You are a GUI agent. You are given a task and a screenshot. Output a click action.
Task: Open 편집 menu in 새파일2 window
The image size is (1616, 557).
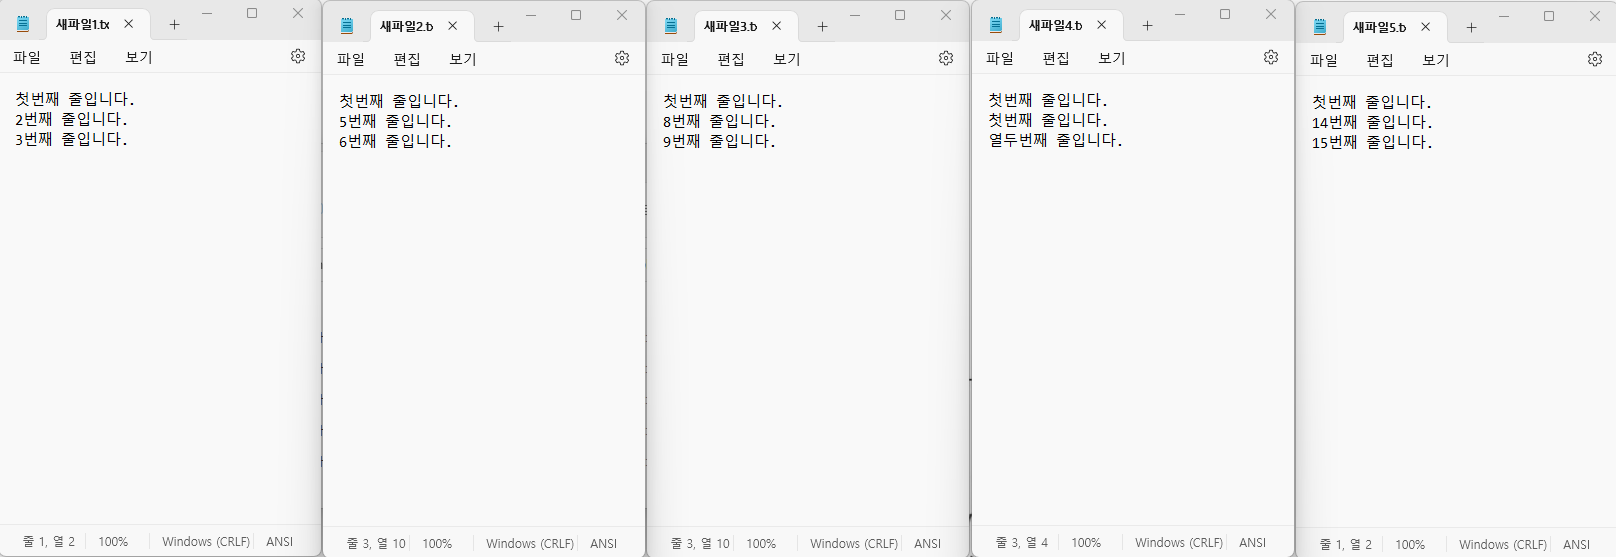(407, 59)
